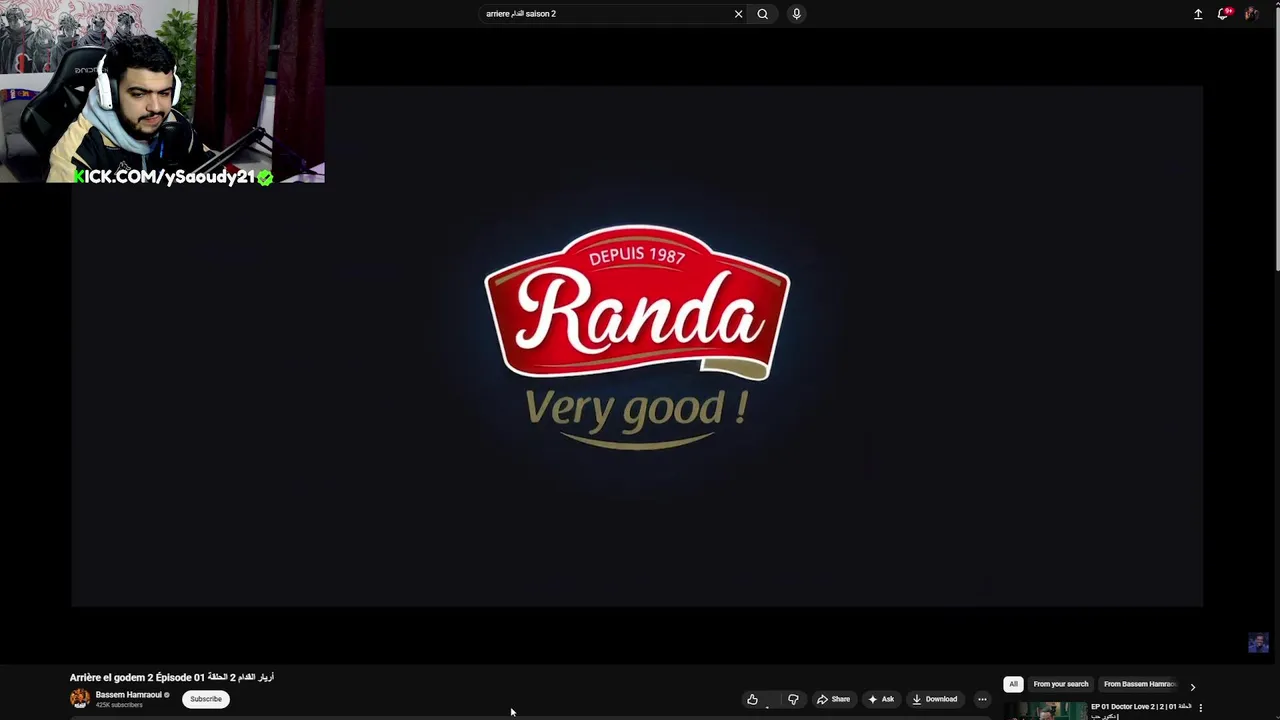Viewport: 1280px width, 720px height.
Task: Click the magnifier search button
Action: [x=763, y=14]
